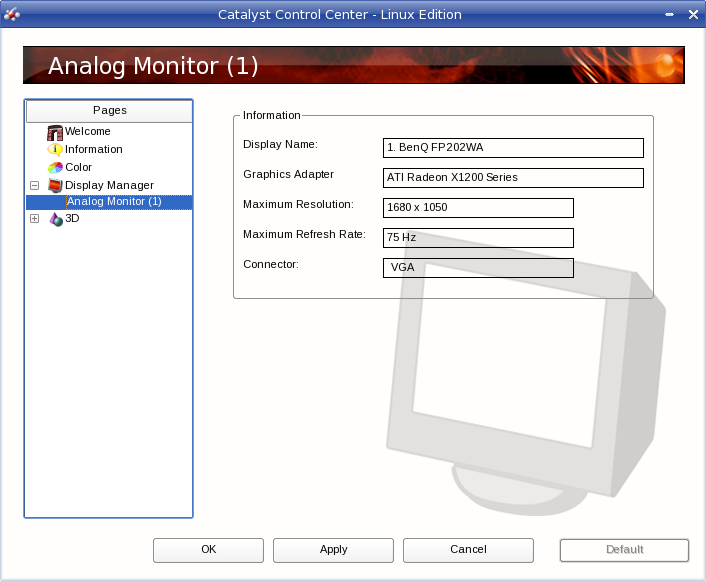Image resolution: width=706 pixels, height=581 pixels.
Task: Click the Cancel button
Action: [x=468, y=550]
